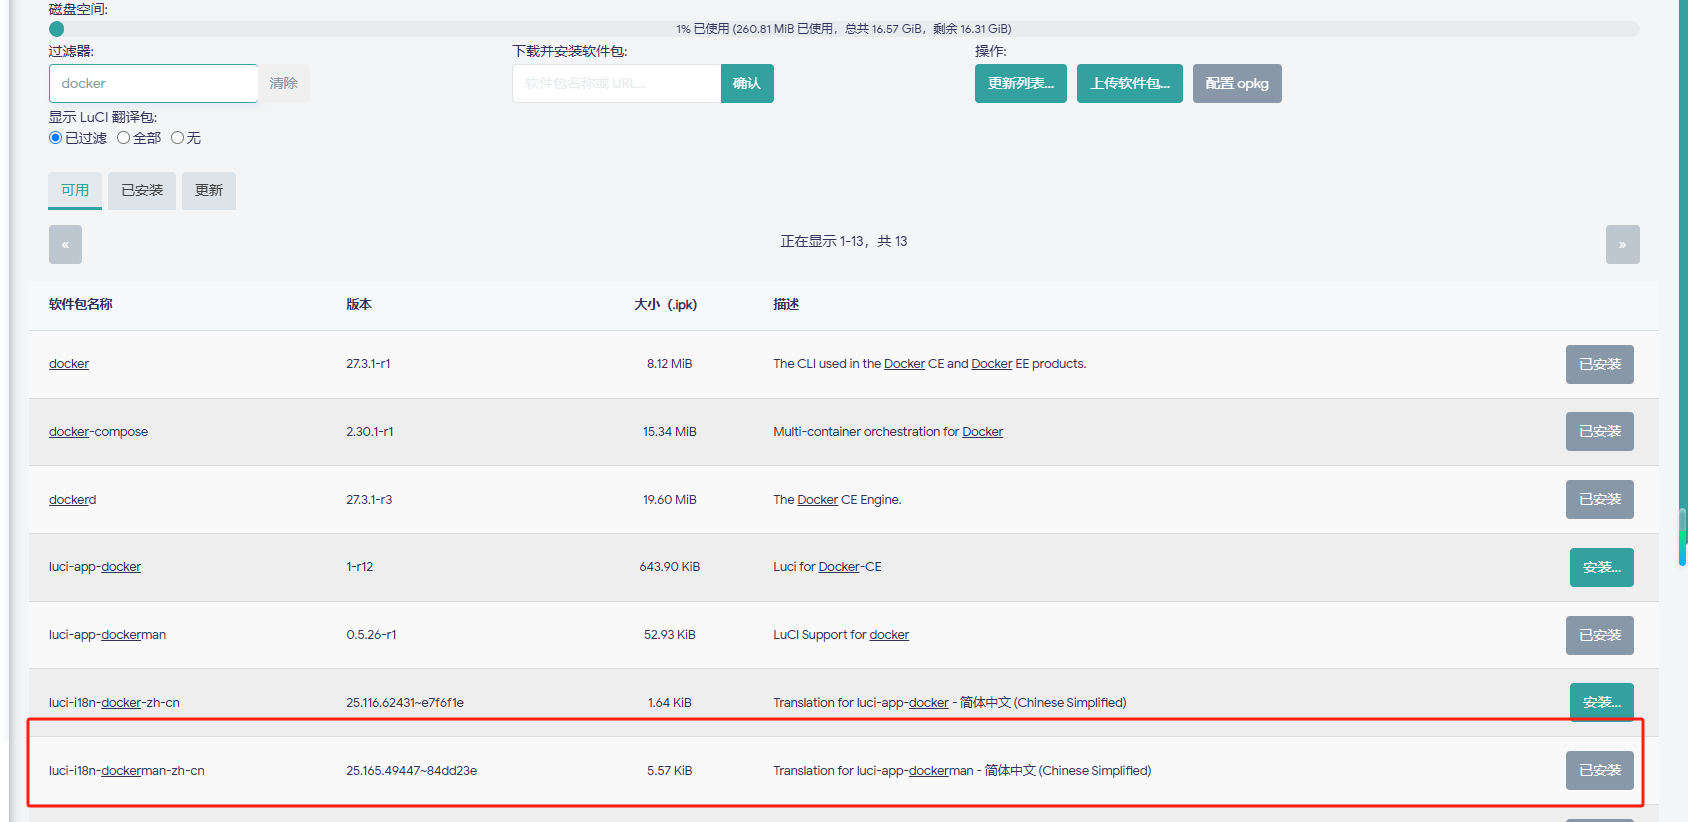The image size is (1688, 822).
Task: Click the docker filter input field
Action: tap(153, 83)
